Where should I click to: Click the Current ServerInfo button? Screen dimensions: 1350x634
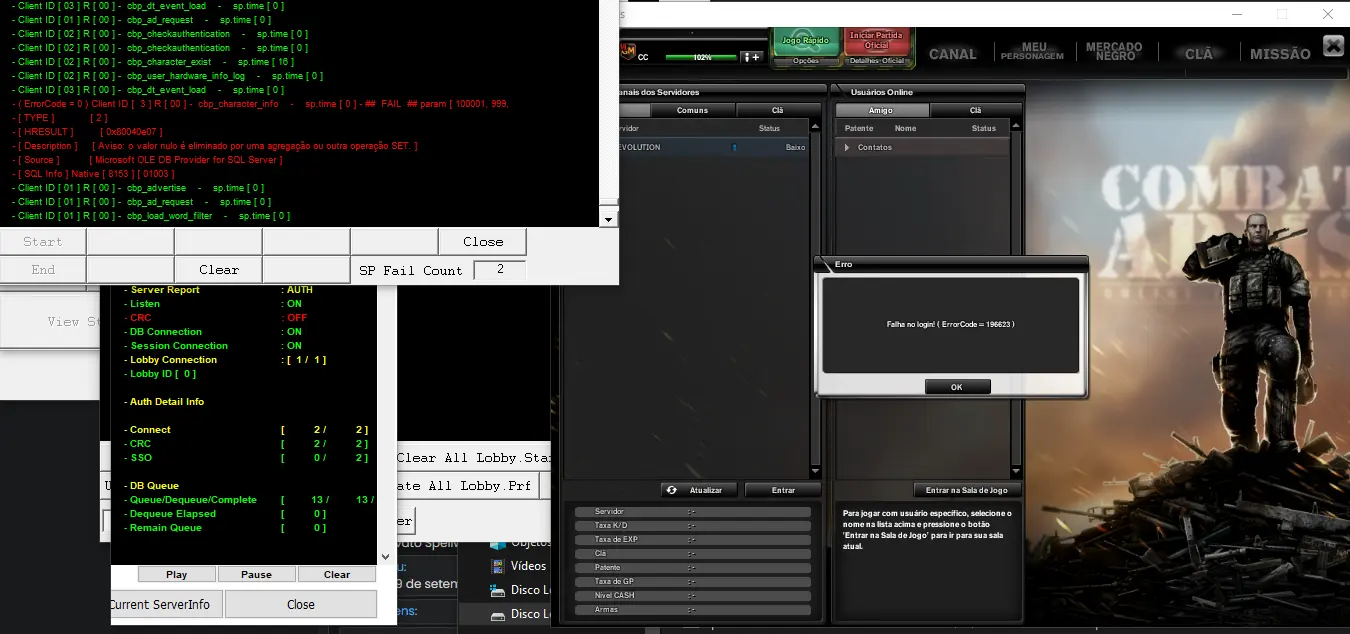tap(166, 604)
